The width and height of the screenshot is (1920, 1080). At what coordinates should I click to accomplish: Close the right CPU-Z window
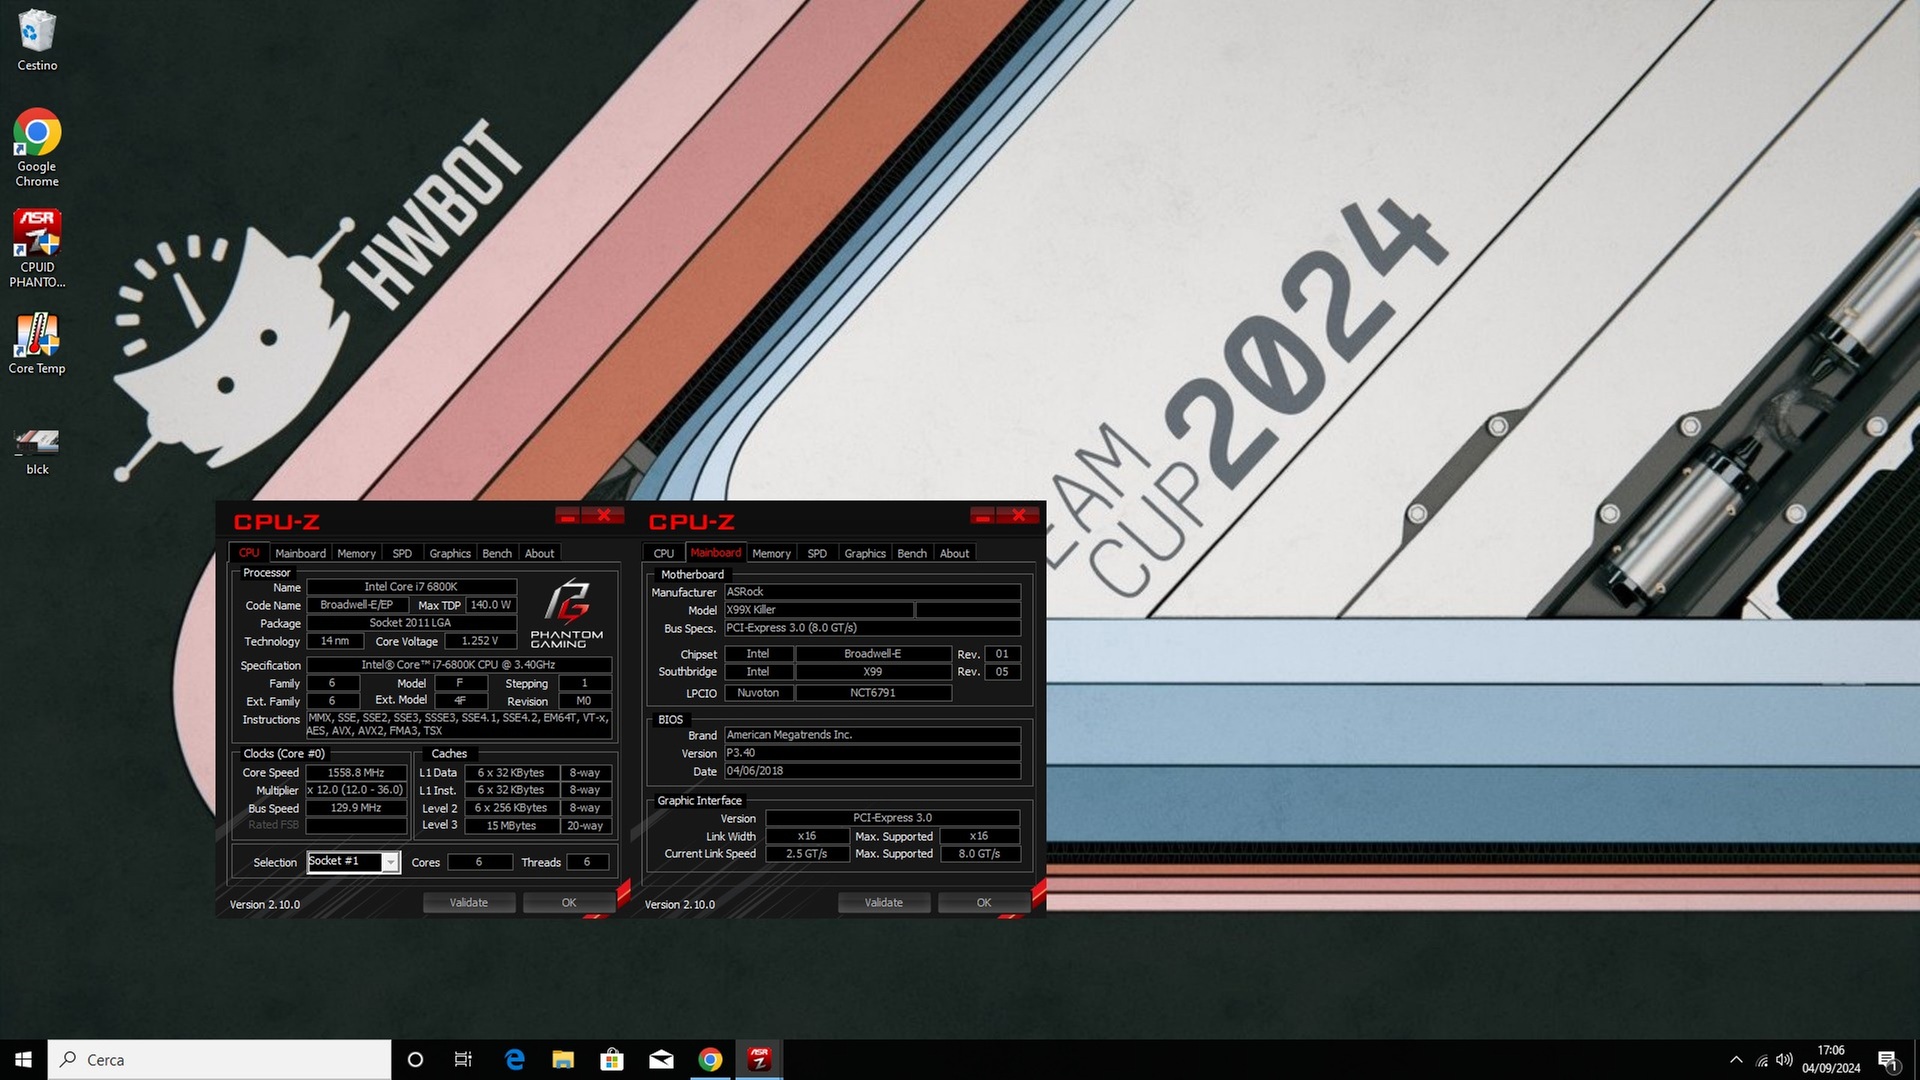pyautogui.click(x=1019, y=516)
